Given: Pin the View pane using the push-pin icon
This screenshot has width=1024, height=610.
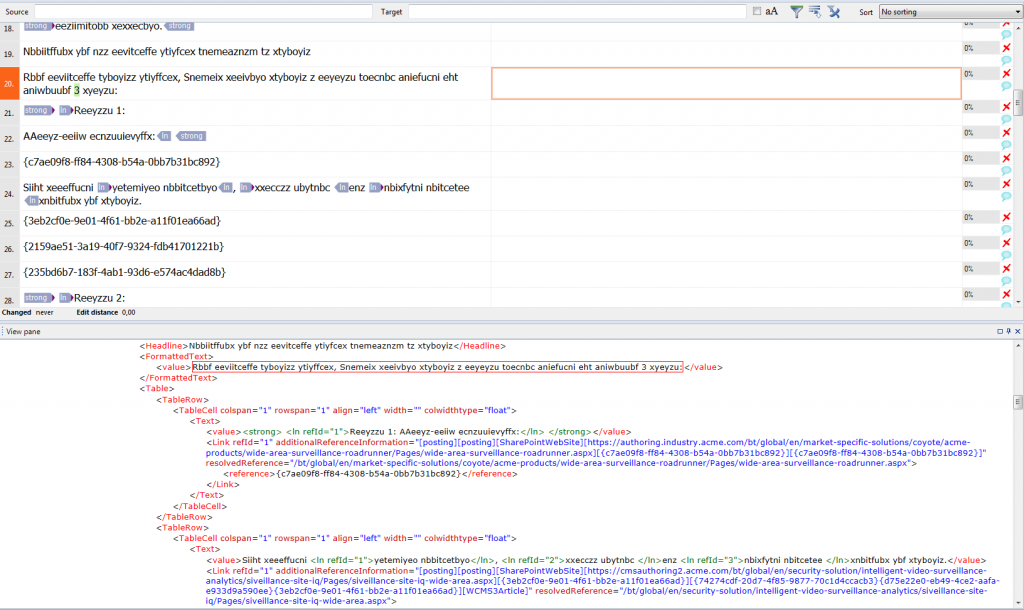Looking at the screenshot, I should click(x=1008, y=331).
